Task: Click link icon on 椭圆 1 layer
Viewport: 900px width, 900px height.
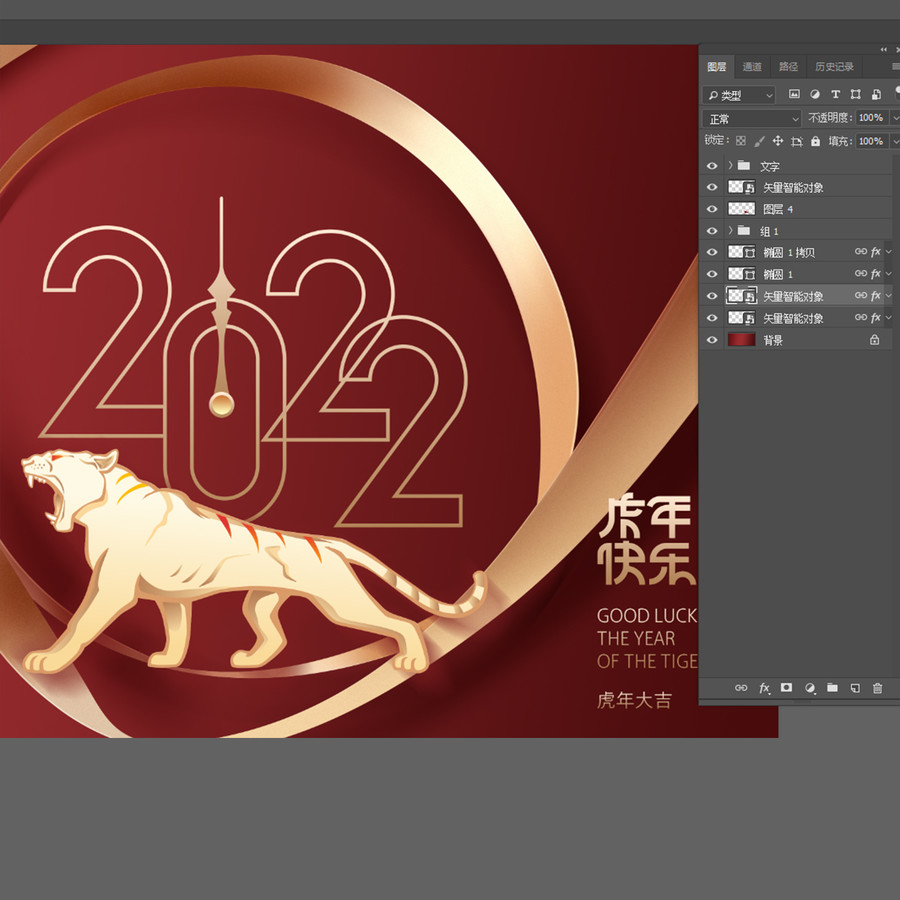Action: pyautogui.click(x=860, y=274)
